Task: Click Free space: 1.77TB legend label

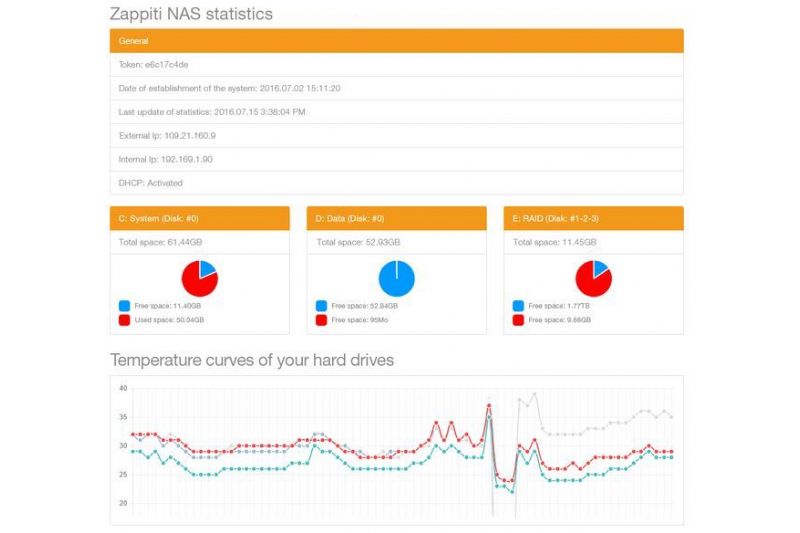Action: (x=559, y=306)
